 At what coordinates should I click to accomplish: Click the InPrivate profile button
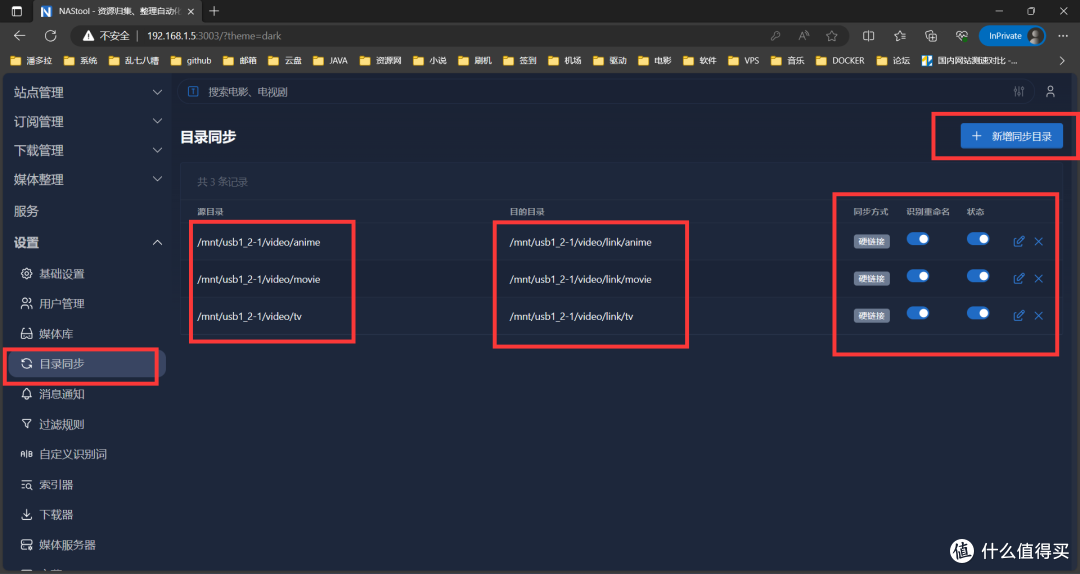(1012, 36)
